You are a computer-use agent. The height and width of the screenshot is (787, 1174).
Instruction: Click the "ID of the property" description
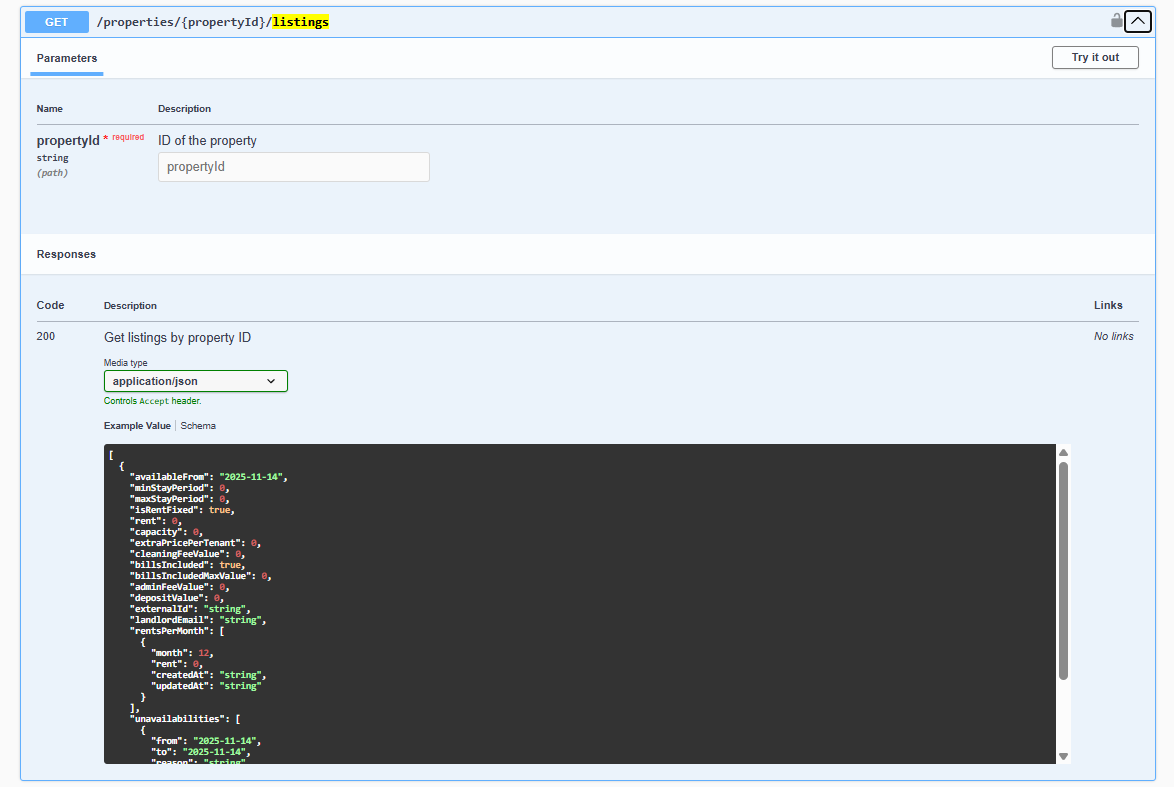pyautogui.click(x=207, y=141)
